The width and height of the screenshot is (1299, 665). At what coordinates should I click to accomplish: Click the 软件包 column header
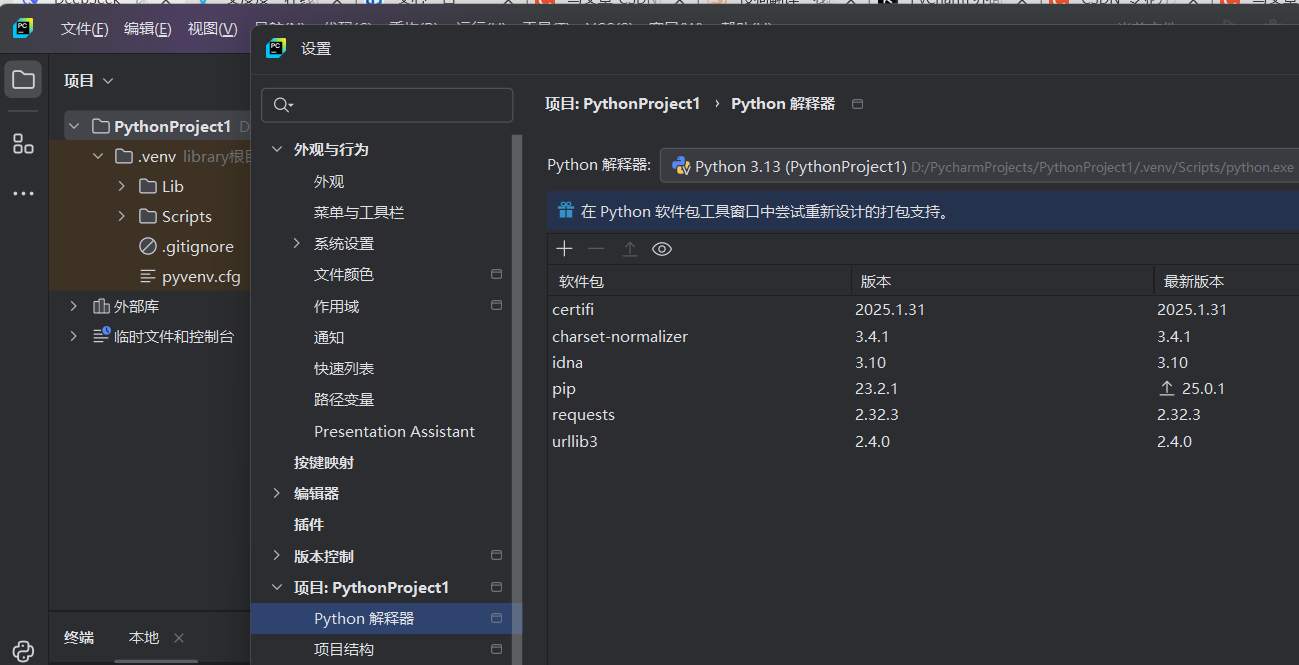699,281
